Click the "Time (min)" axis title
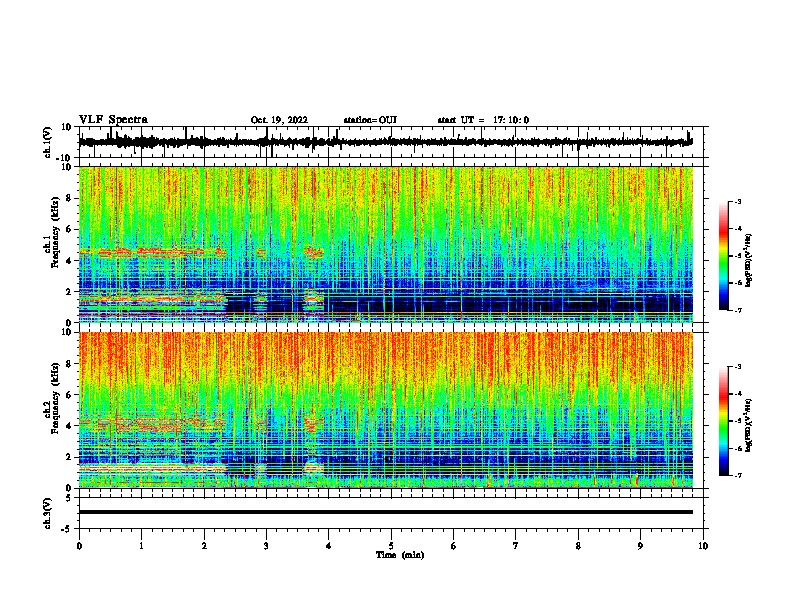The height and width of the screenshot is (612, 792). [x=400, y=555]
